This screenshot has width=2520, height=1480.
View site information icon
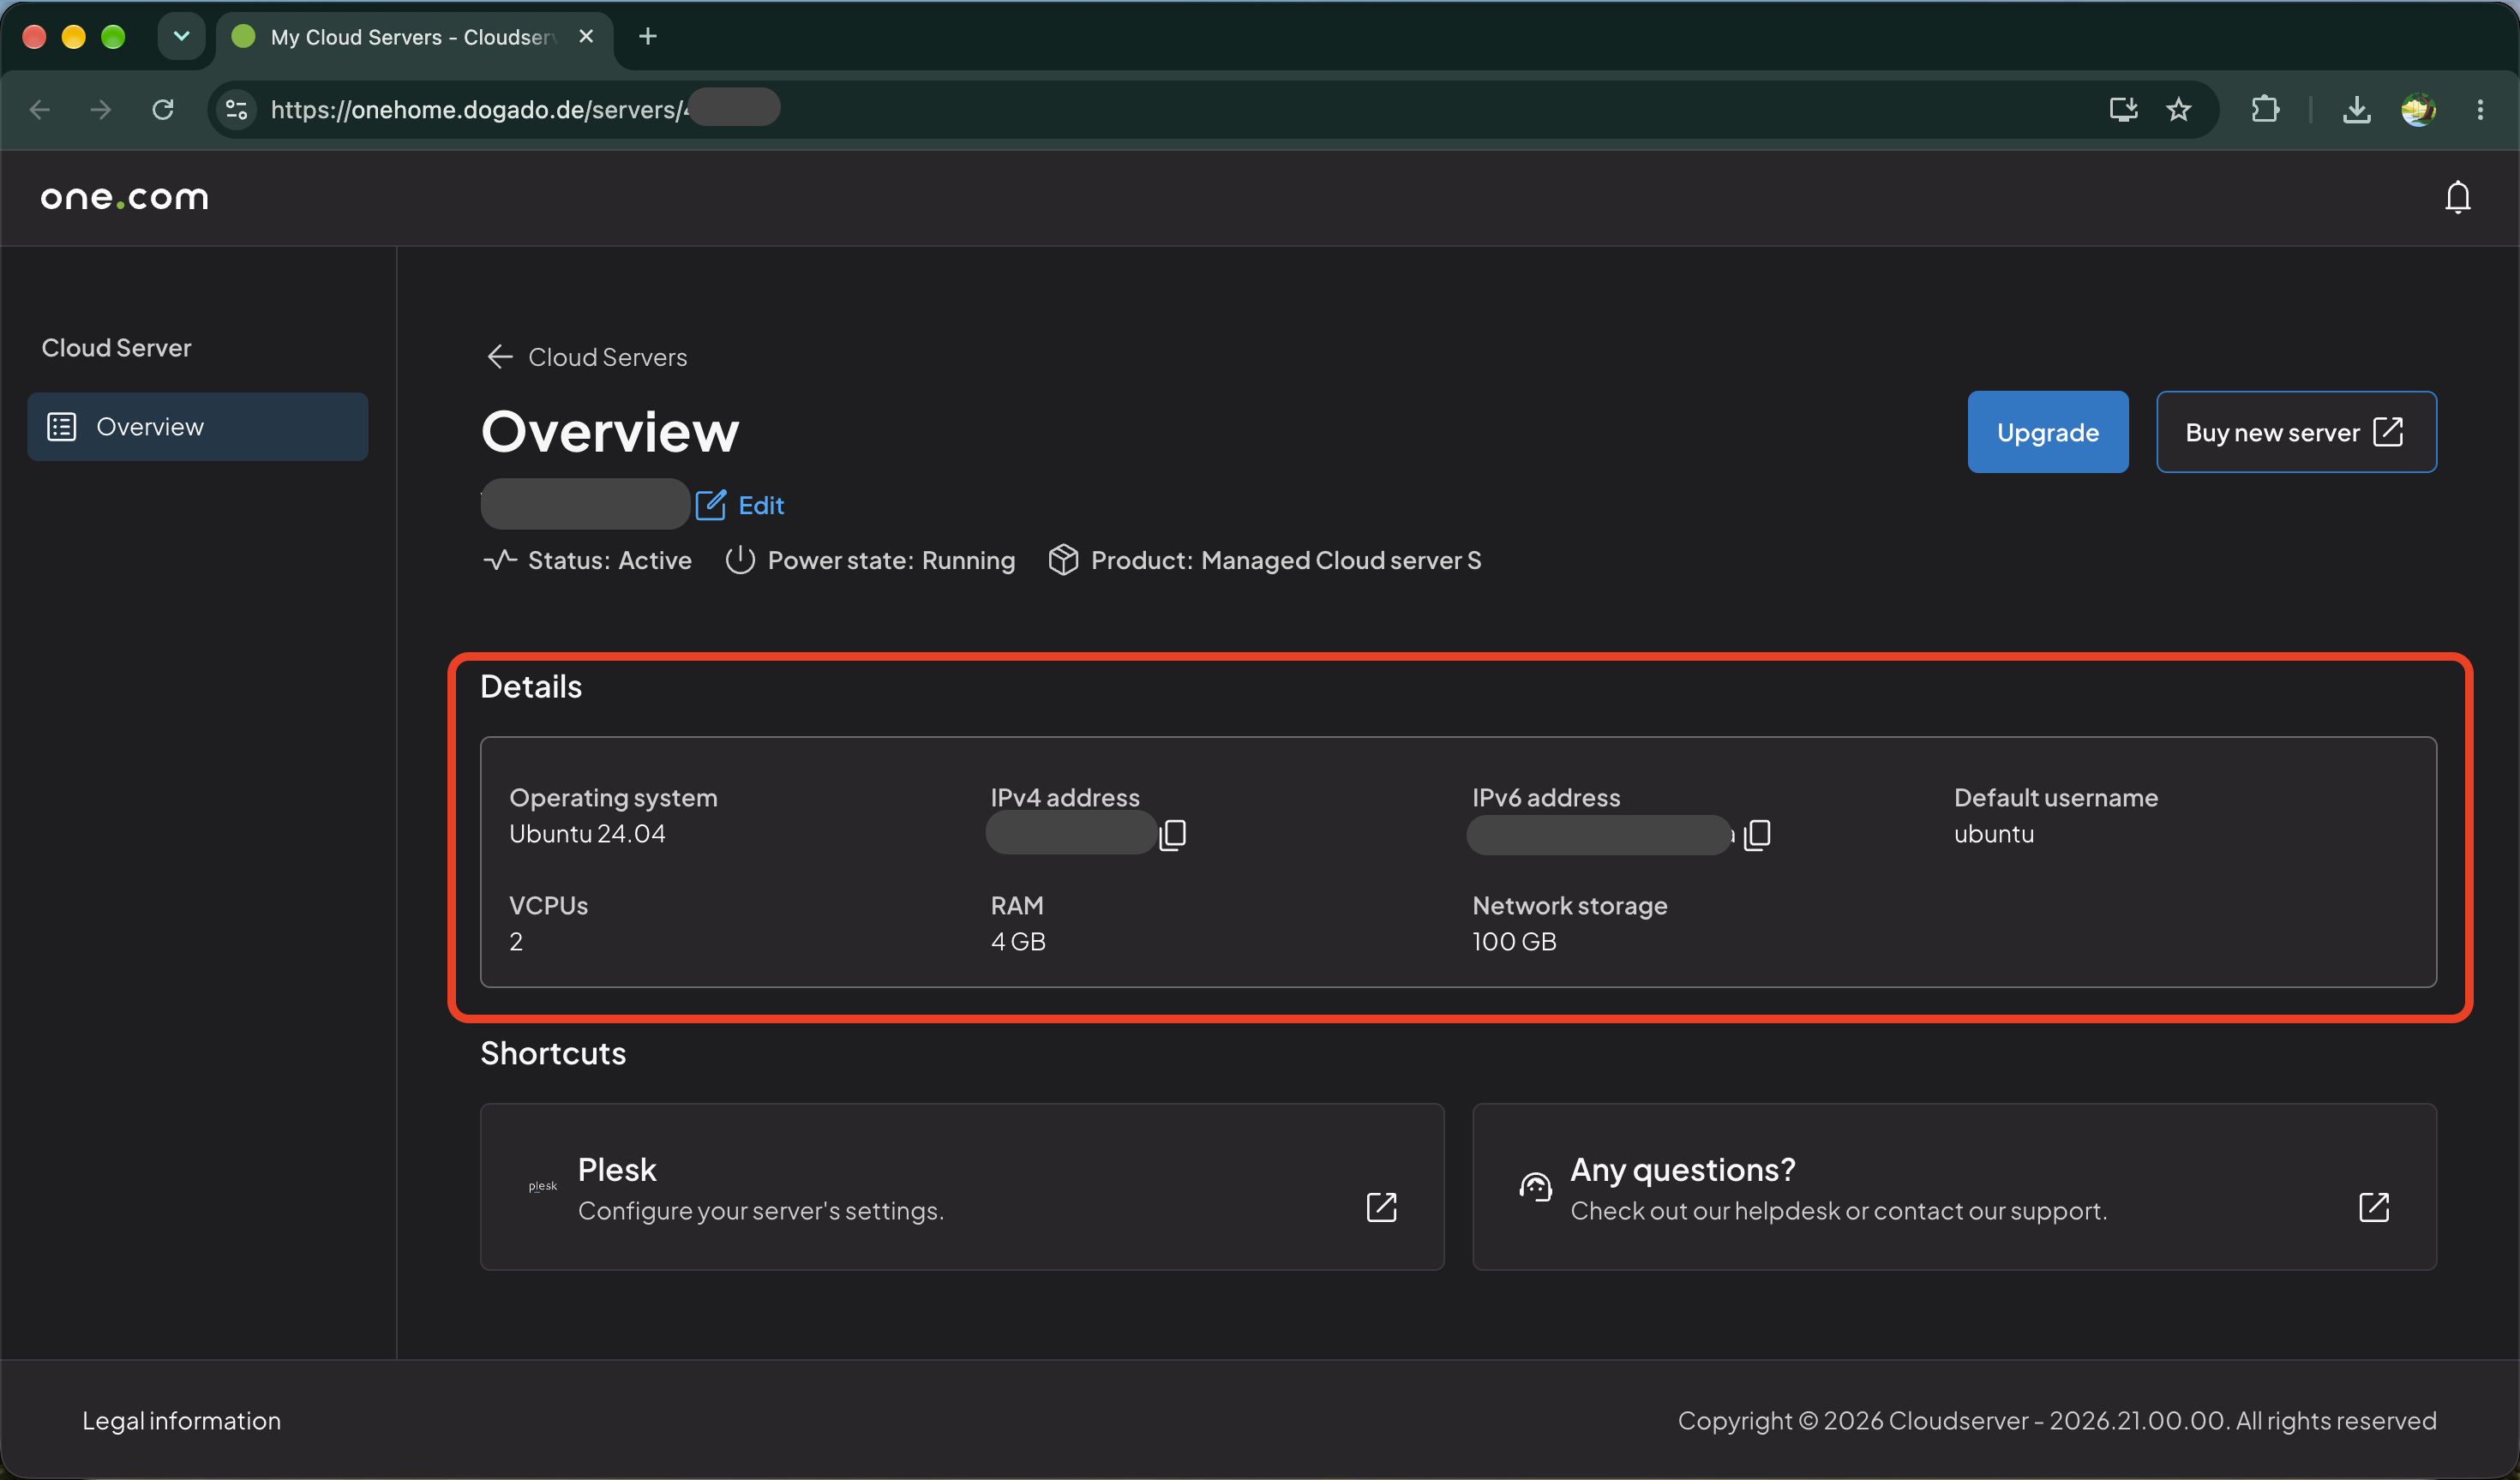(236, 109)
